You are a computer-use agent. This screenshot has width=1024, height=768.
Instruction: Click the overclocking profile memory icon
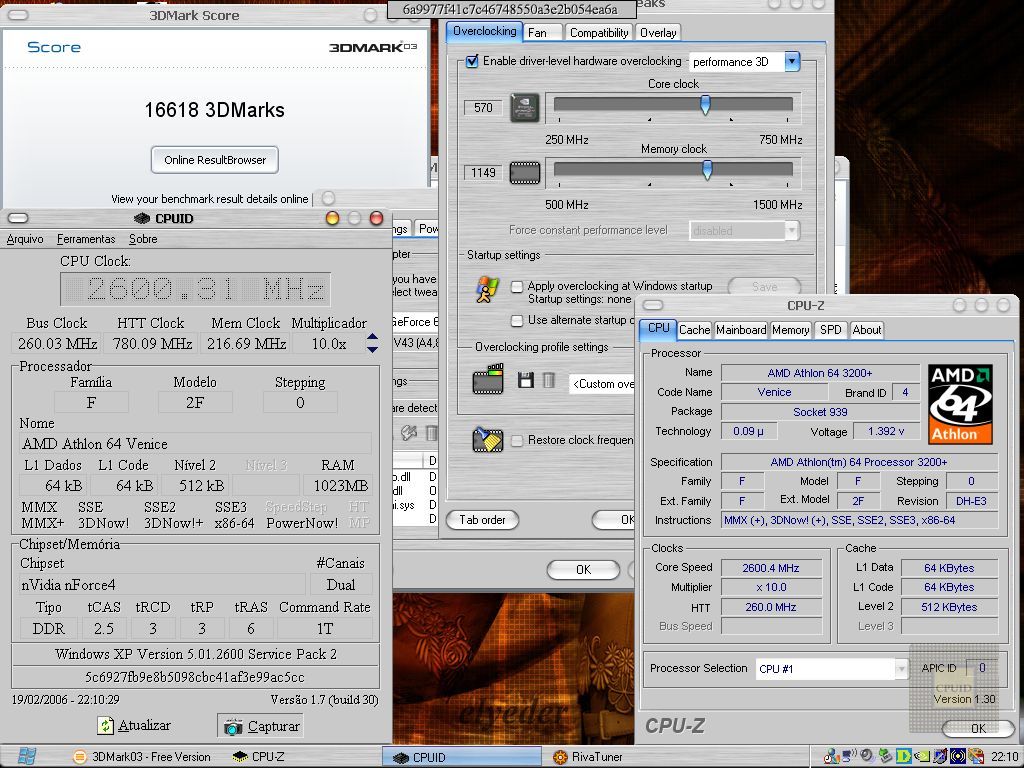point(488,379)
